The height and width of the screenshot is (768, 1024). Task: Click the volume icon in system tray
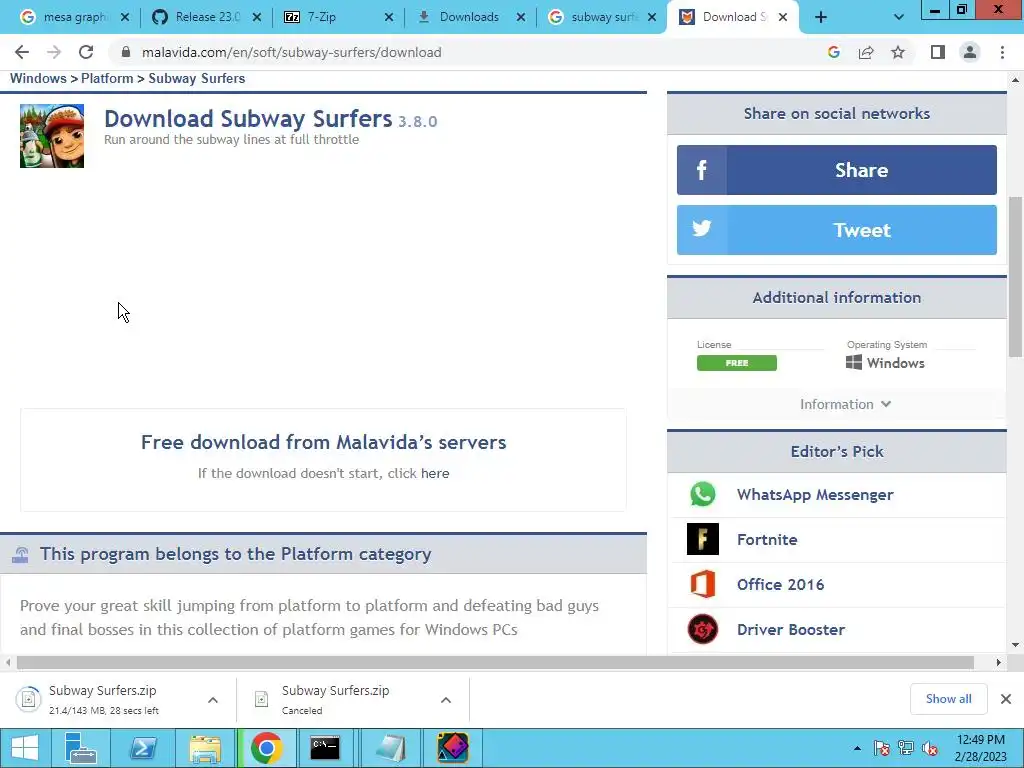[930, 748]
